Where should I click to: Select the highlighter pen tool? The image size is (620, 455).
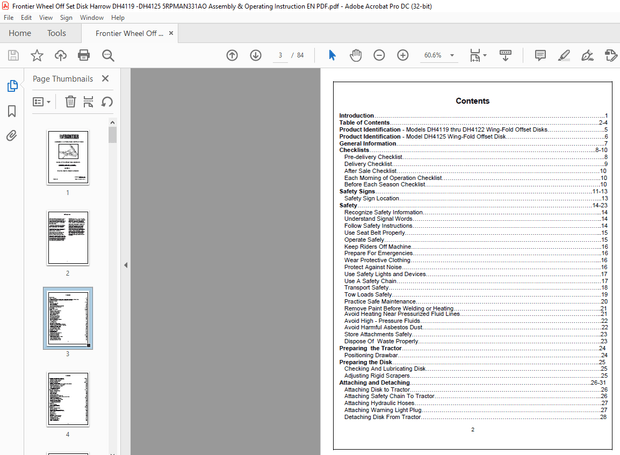pyautogui.click(x=564, y=55)
